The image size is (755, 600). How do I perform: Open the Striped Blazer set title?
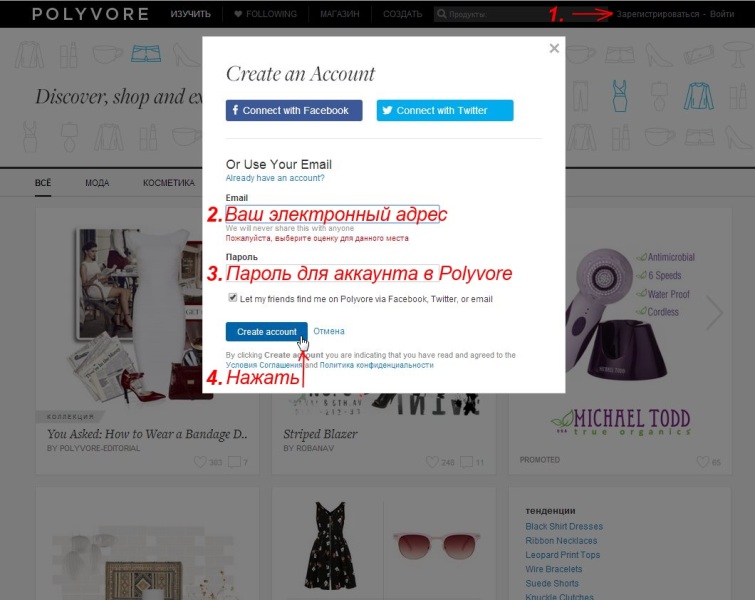[x=320, y=434]
